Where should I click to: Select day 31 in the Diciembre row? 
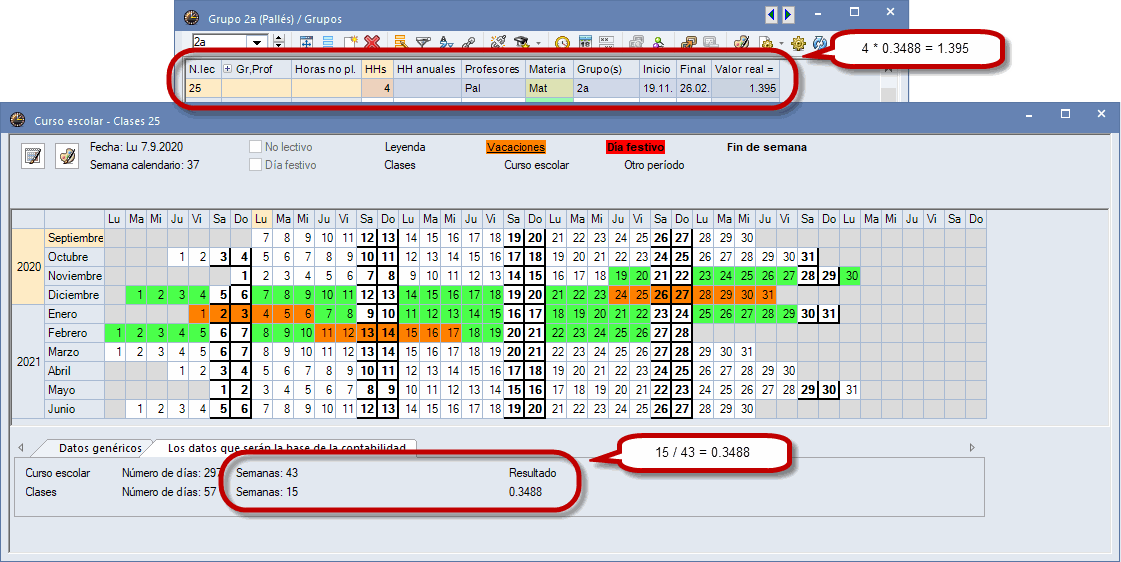click(x=766, y=295)
